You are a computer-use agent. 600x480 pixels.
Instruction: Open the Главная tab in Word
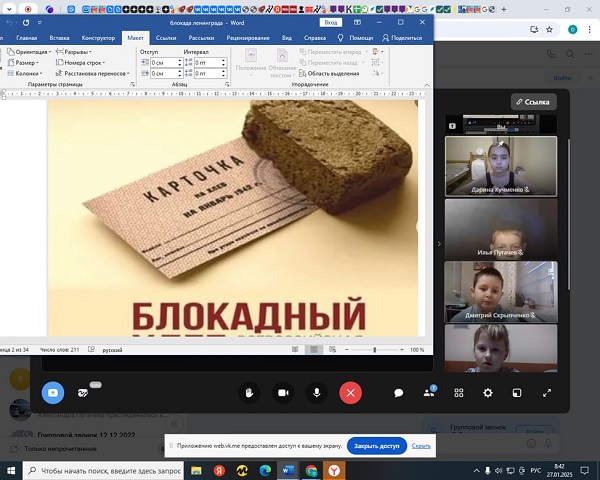(27, 38)
